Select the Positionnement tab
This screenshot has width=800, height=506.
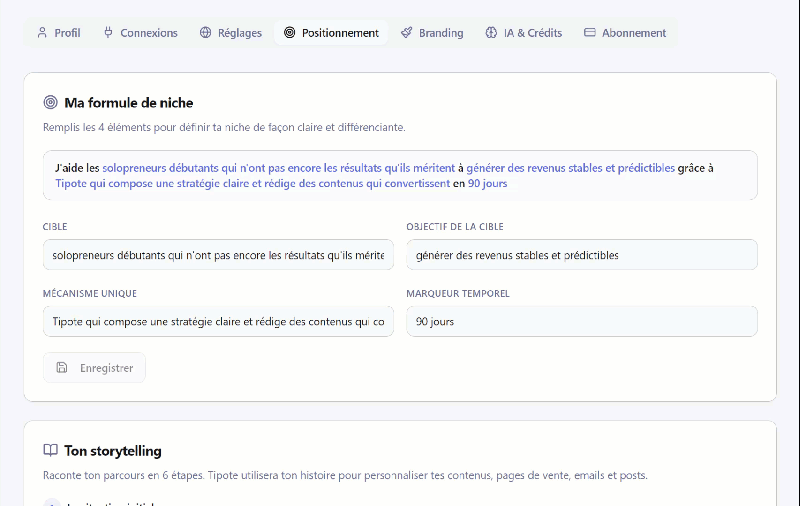coord(331,33)
